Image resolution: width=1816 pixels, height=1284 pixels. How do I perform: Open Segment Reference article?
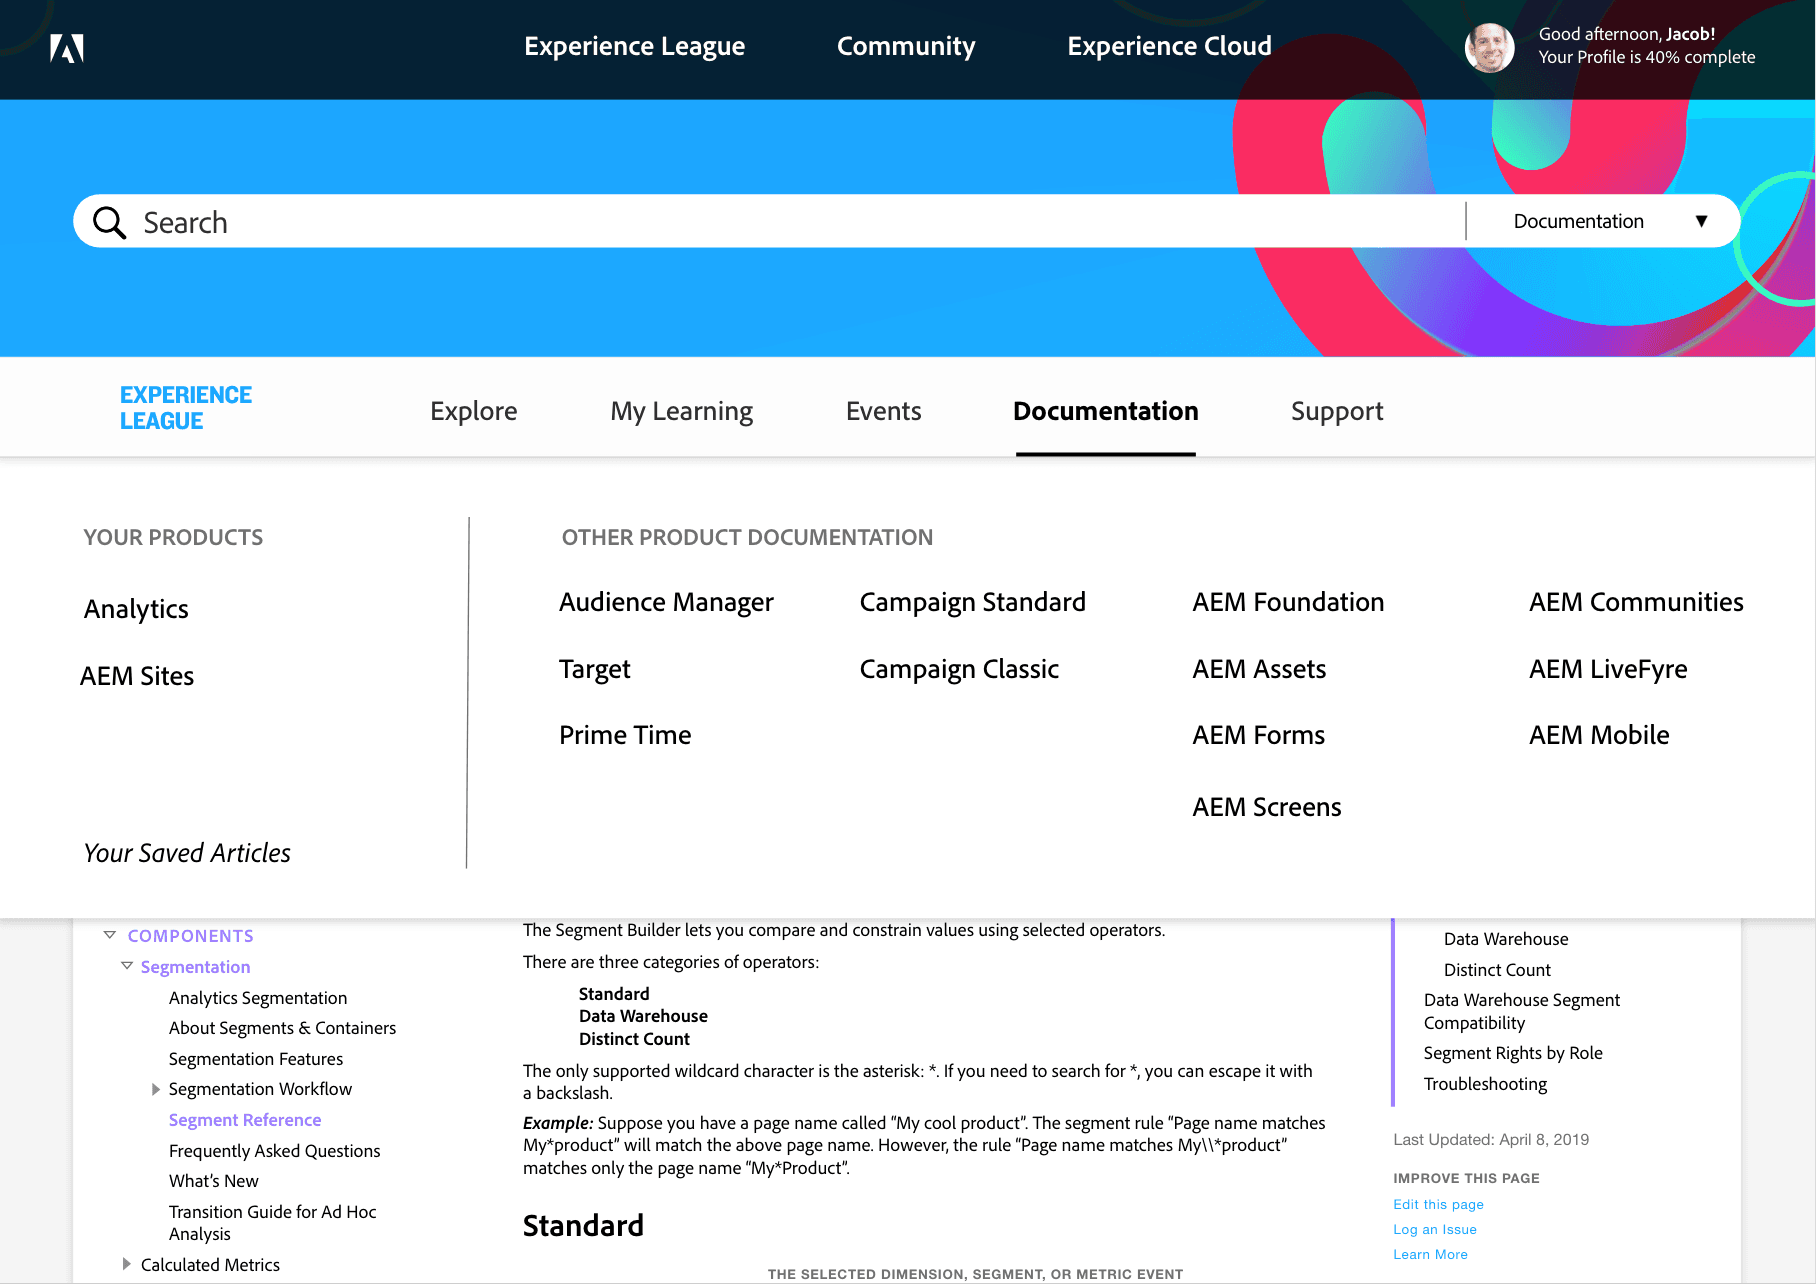tap(245, 1120)
